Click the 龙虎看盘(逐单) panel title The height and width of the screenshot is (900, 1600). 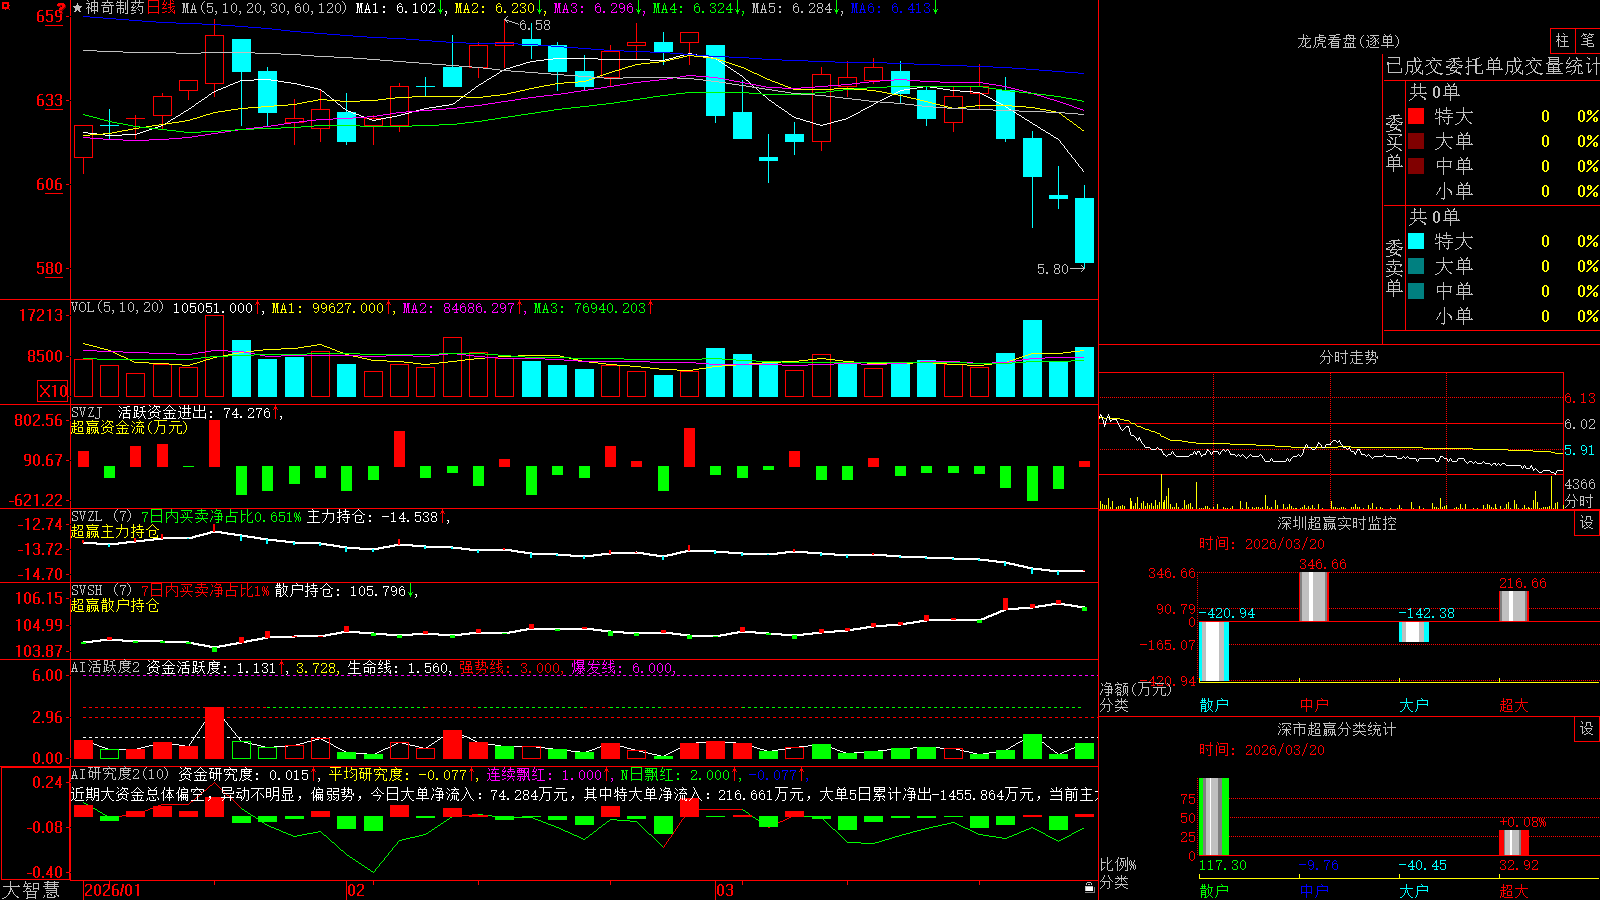click(x=1348, y=41)
